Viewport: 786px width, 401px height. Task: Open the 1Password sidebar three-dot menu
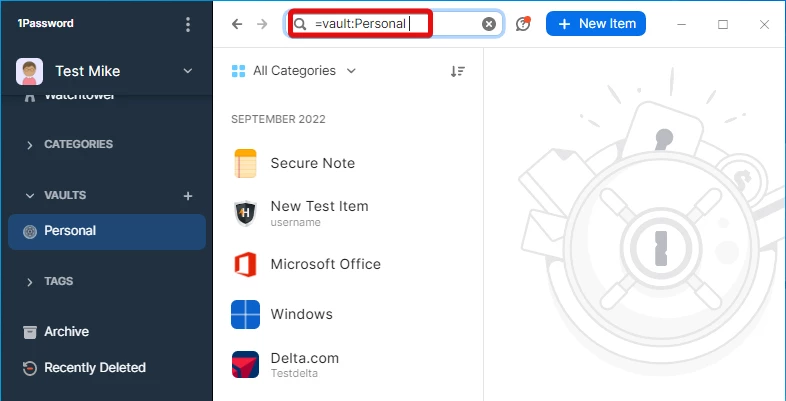(x=187, y=24)
